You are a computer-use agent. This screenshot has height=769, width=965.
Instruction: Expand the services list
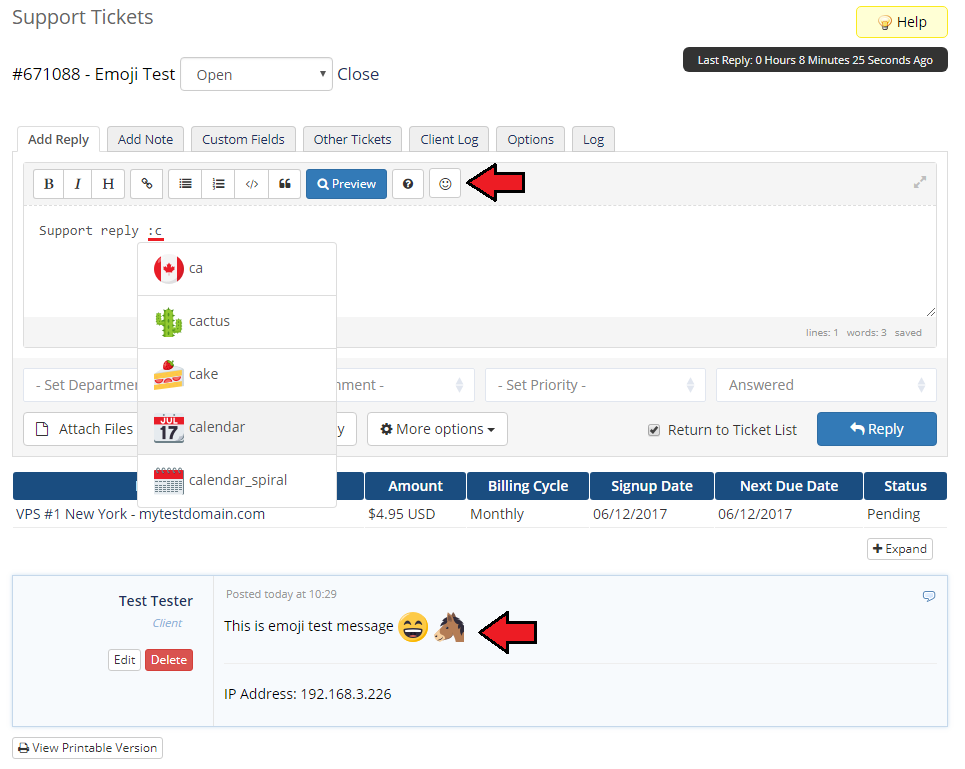point(900,549)
